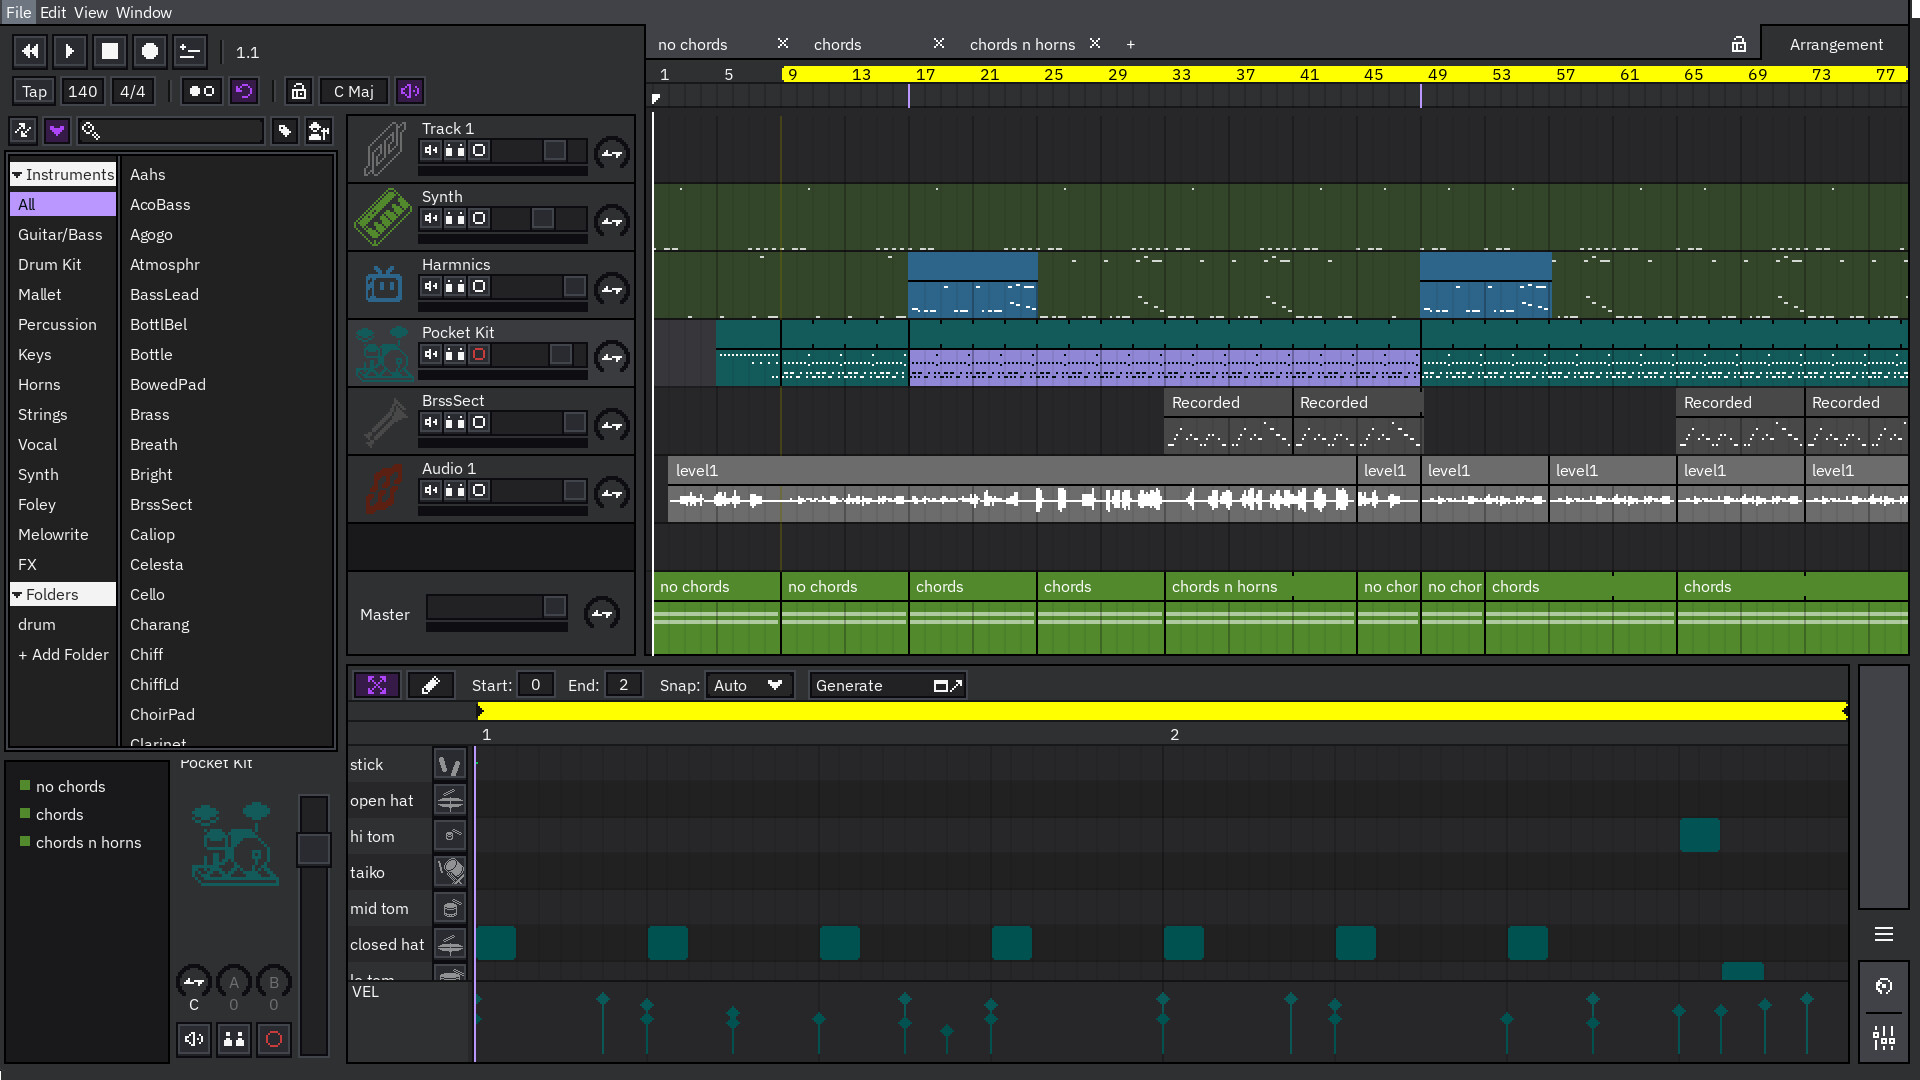Mute Track 1 with its speaker icon
1920x1080 pixels.
click(431, 150)
